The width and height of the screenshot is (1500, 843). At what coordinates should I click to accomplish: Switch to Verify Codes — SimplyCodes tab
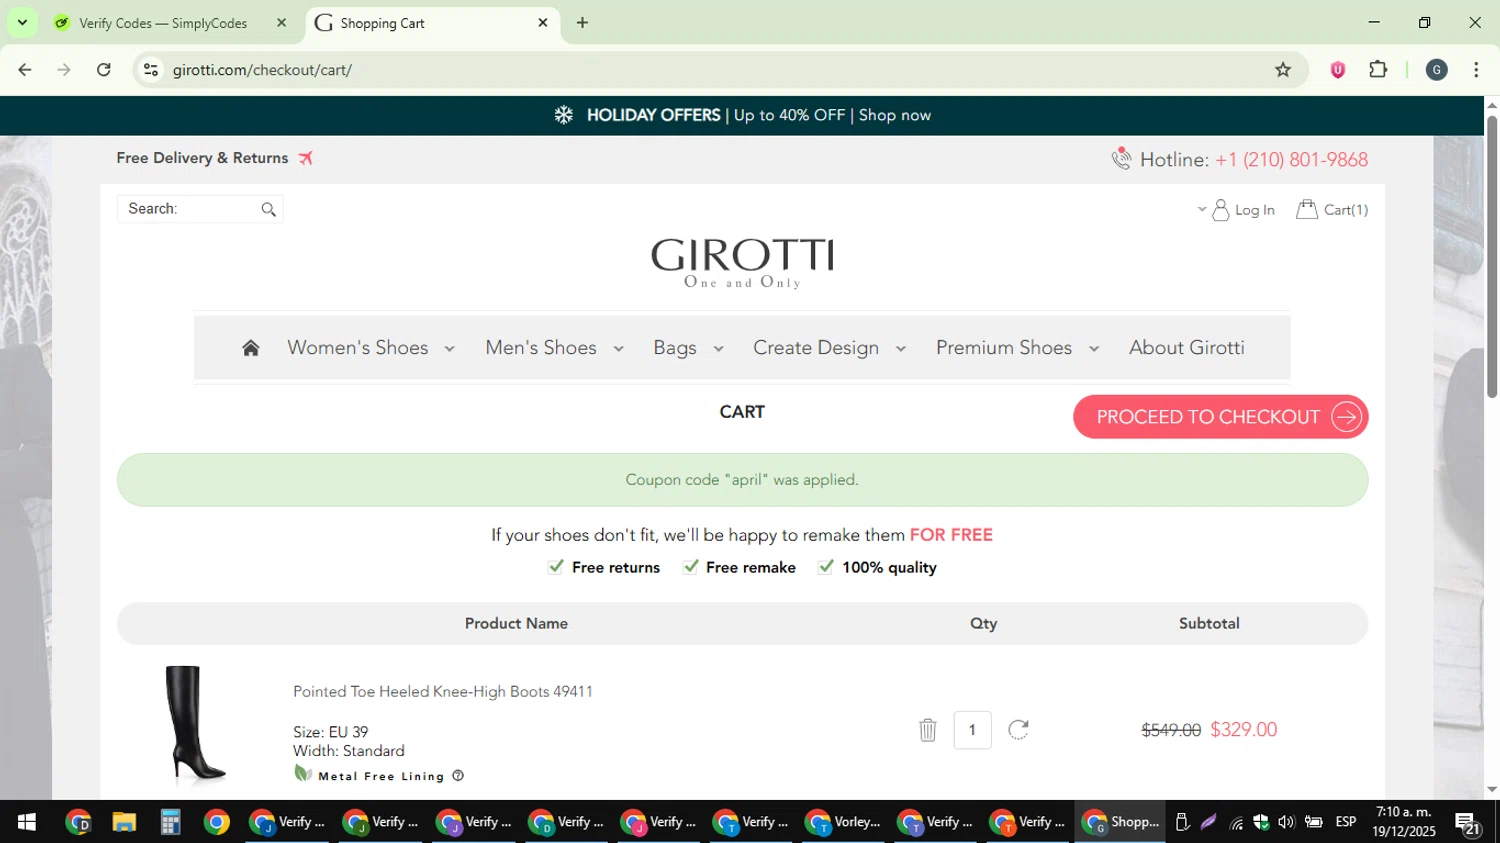pyautogui.click(x=163, y=23)
